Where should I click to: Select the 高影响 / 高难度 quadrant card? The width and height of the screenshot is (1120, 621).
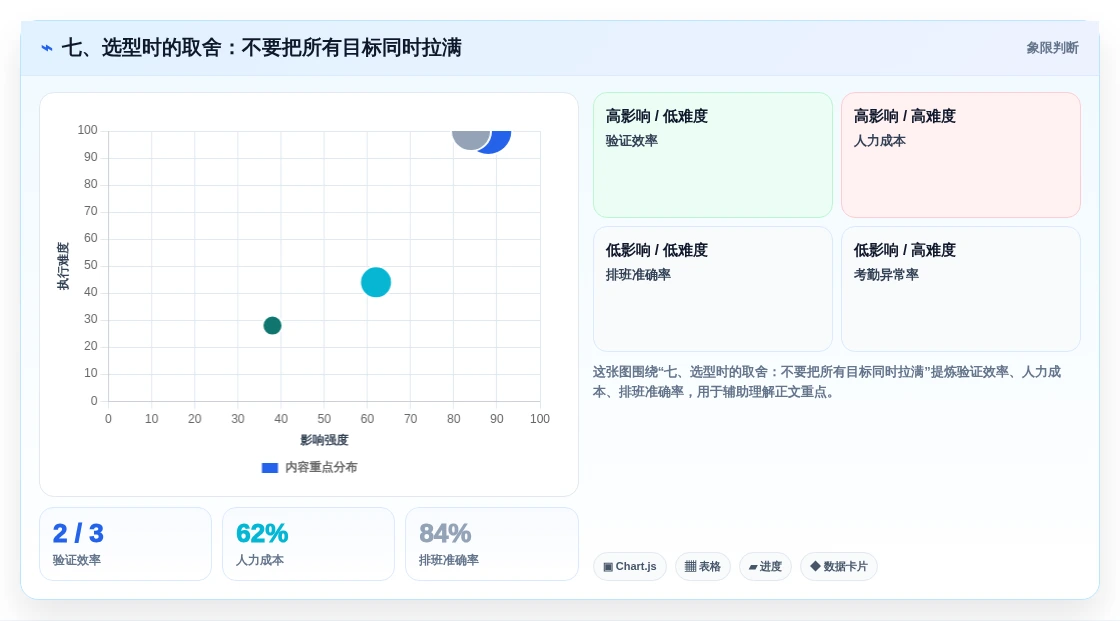click(961, 155)
